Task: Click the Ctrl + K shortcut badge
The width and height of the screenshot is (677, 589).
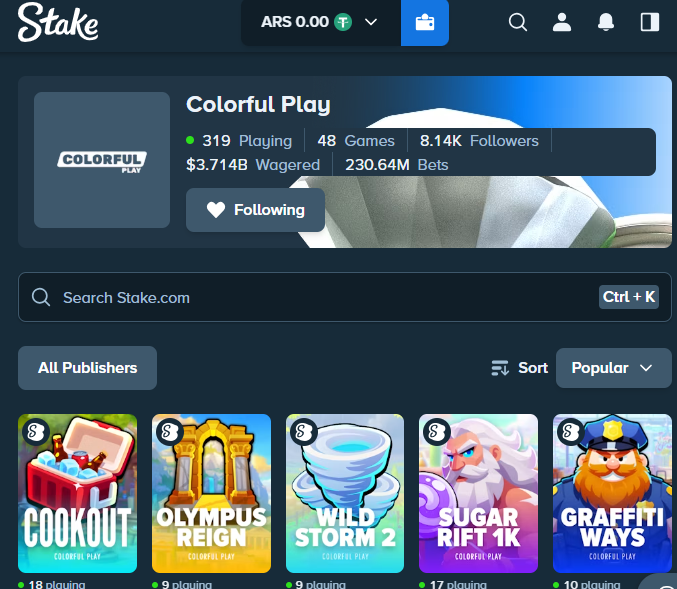Action: [x=629, y=297]
